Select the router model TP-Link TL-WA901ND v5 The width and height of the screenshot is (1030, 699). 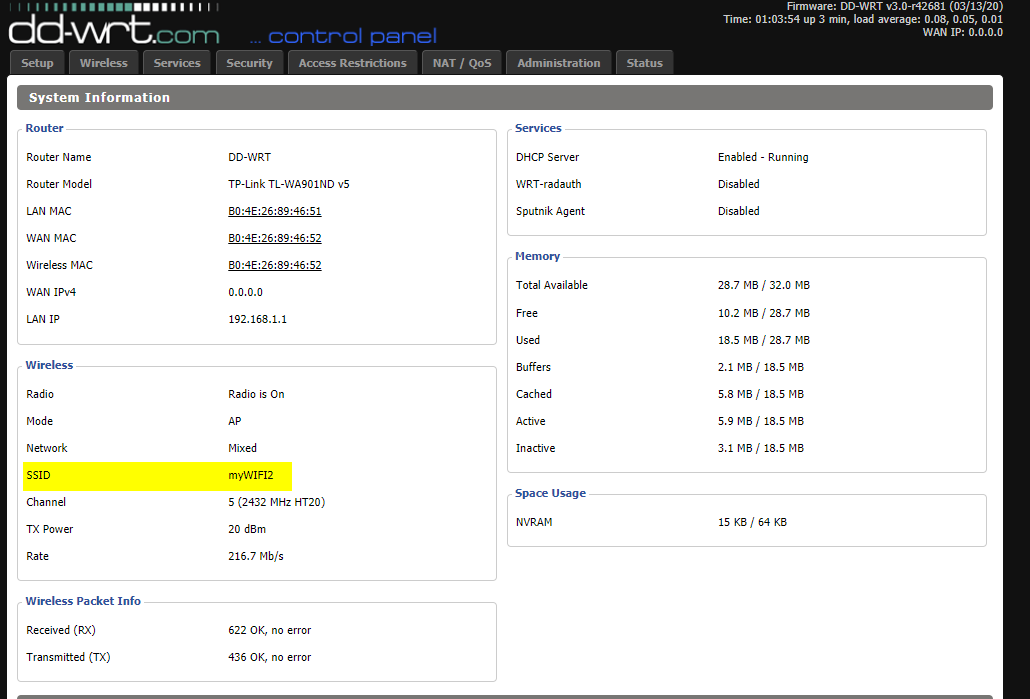(289, 184)
